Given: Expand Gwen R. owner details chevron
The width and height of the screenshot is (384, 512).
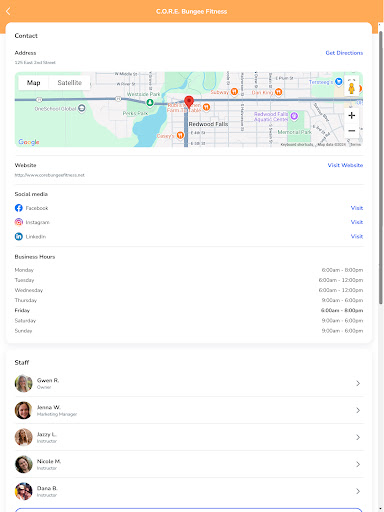Looking at the screenshot, I should point(358,383).
